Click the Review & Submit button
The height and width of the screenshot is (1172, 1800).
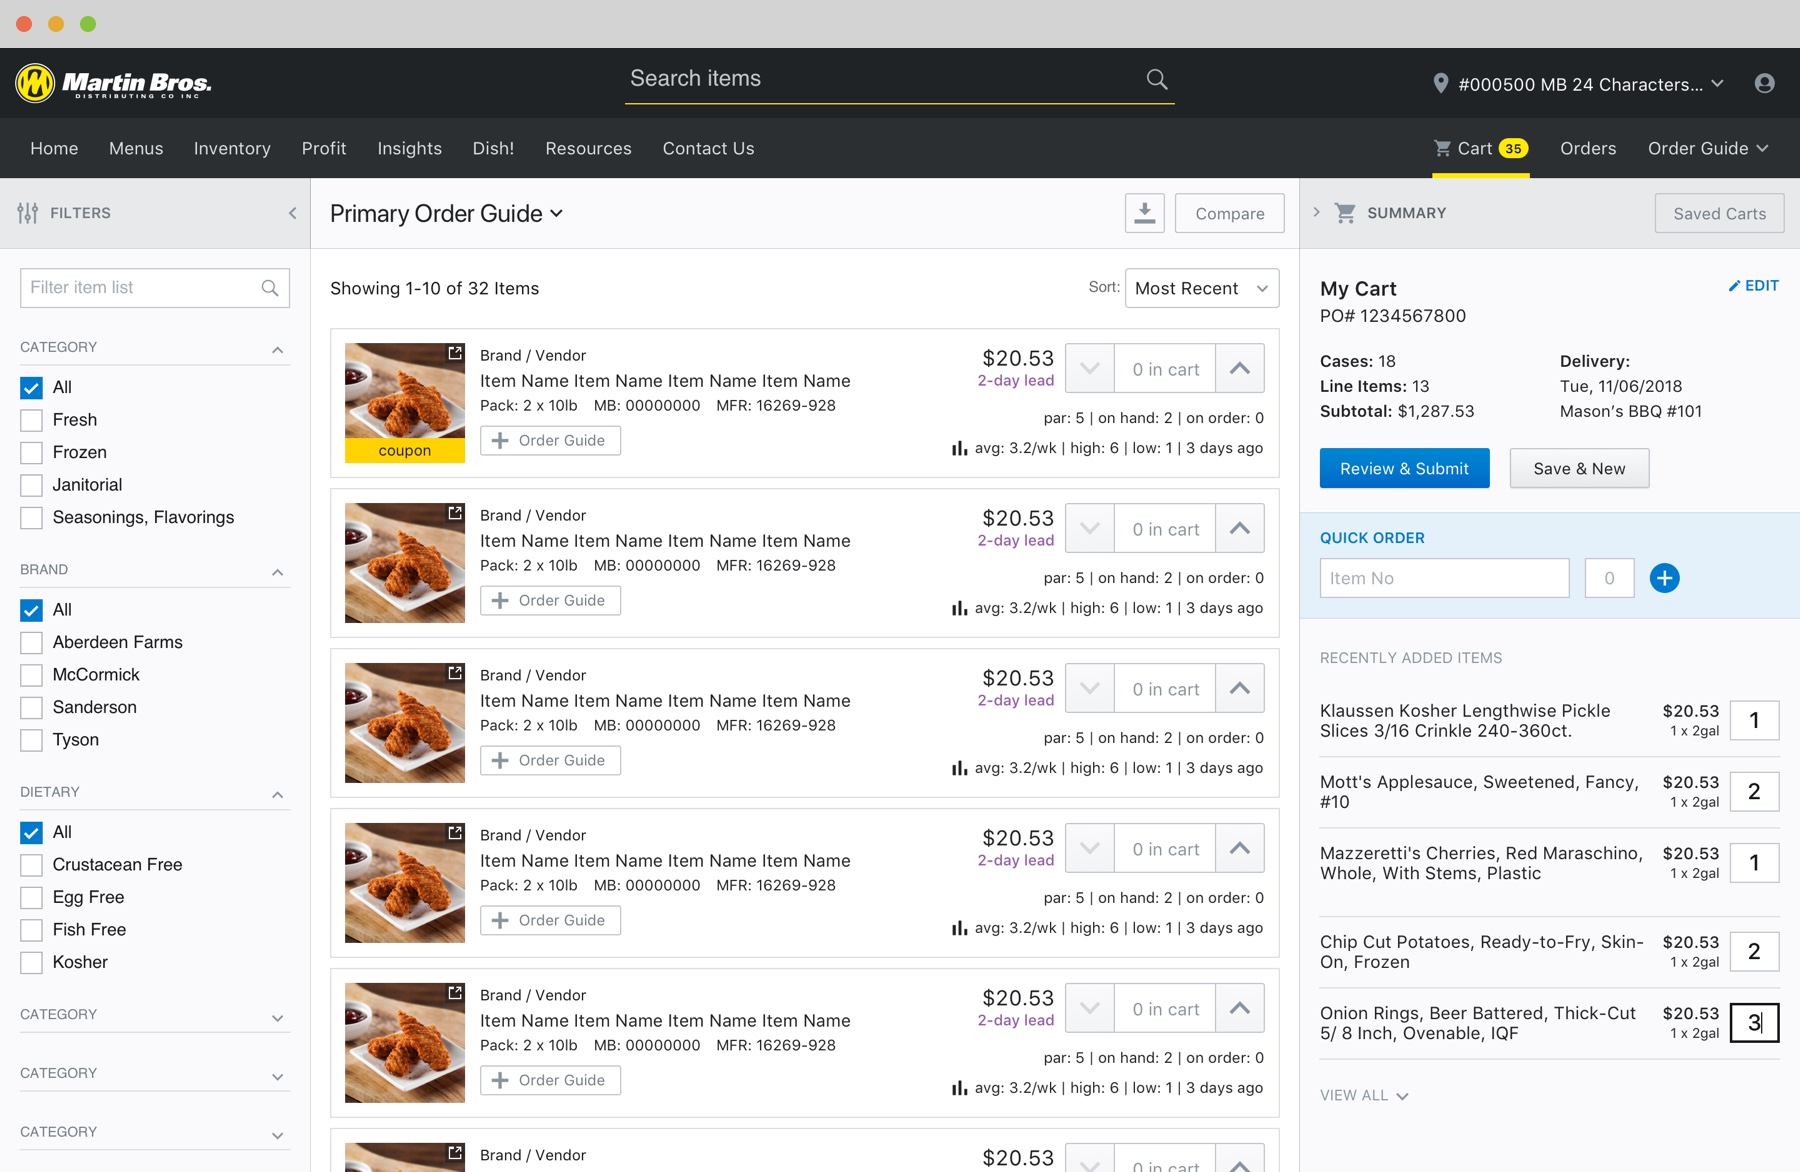click(1404, 469)
